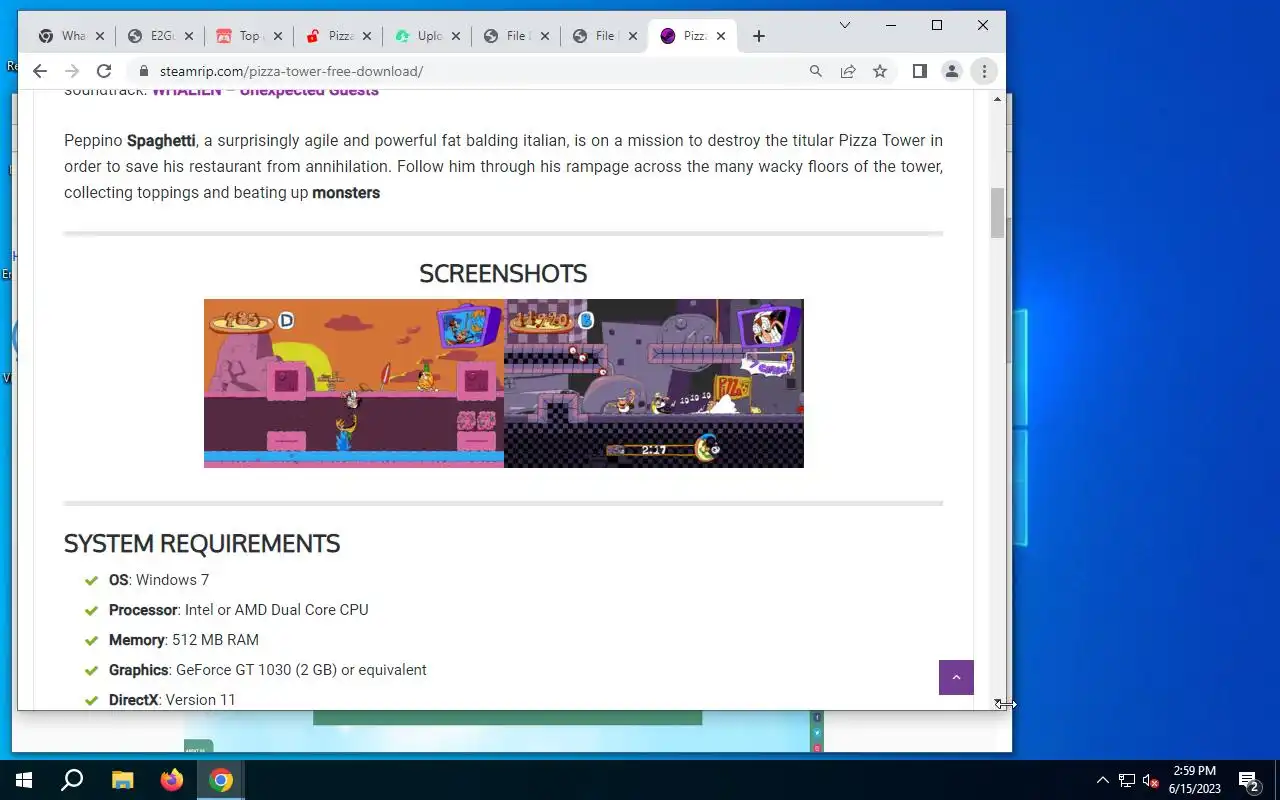This screenshot has width=1280, height=800.
Task: Open the Windows Start menu
Action: (24, 780)
